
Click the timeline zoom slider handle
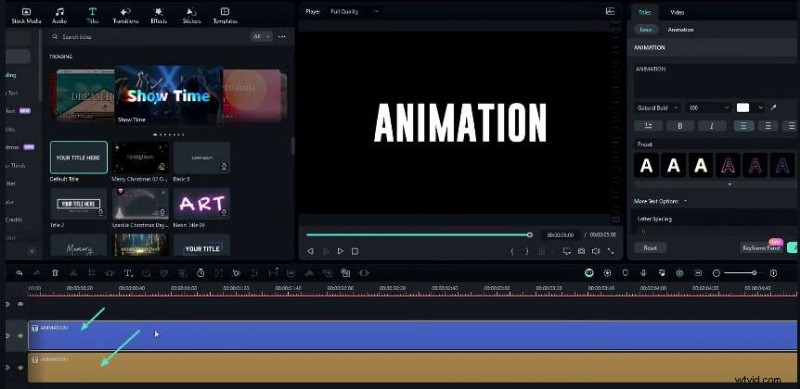pyautogui.click(x=754, y=273)
